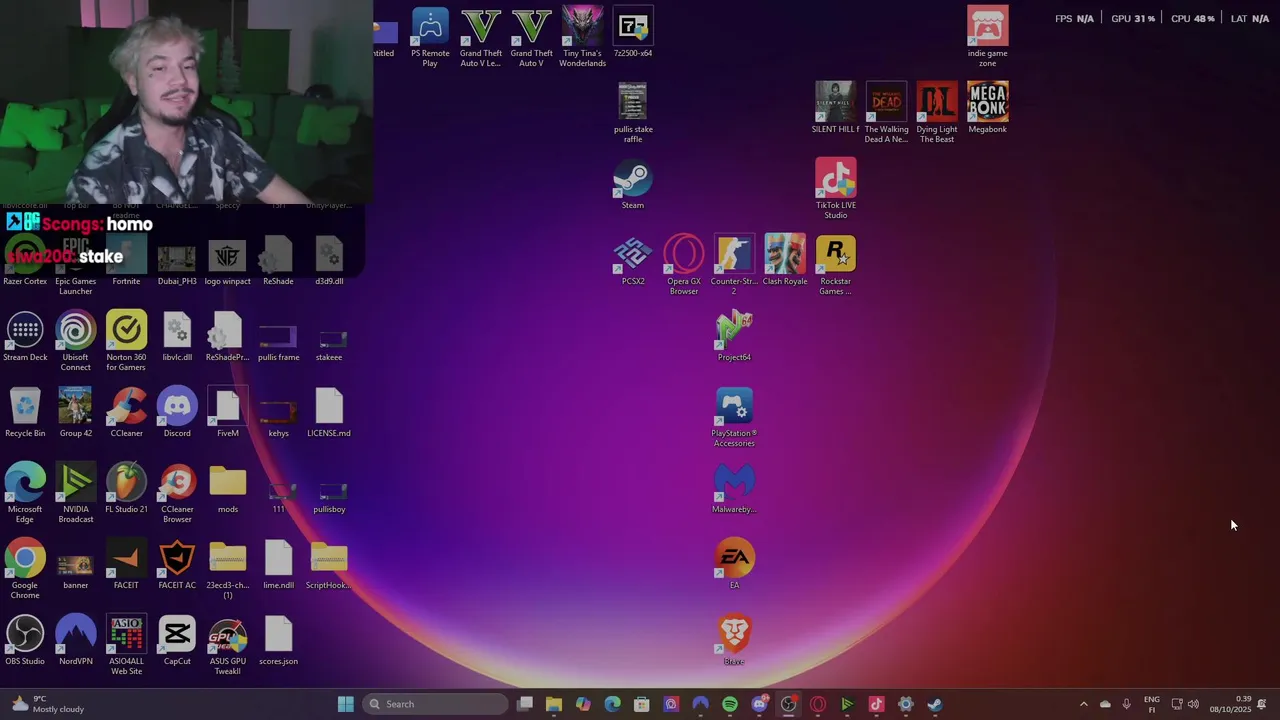
Task: Open the Stream Deck shortcut
Action: click(x=25, y=337)
